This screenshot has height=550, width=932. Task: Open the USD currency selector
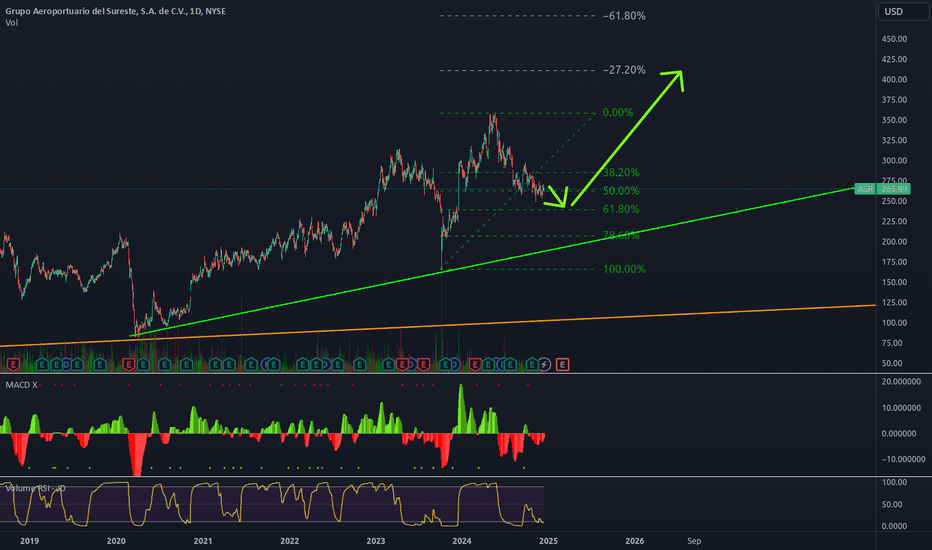903,11
